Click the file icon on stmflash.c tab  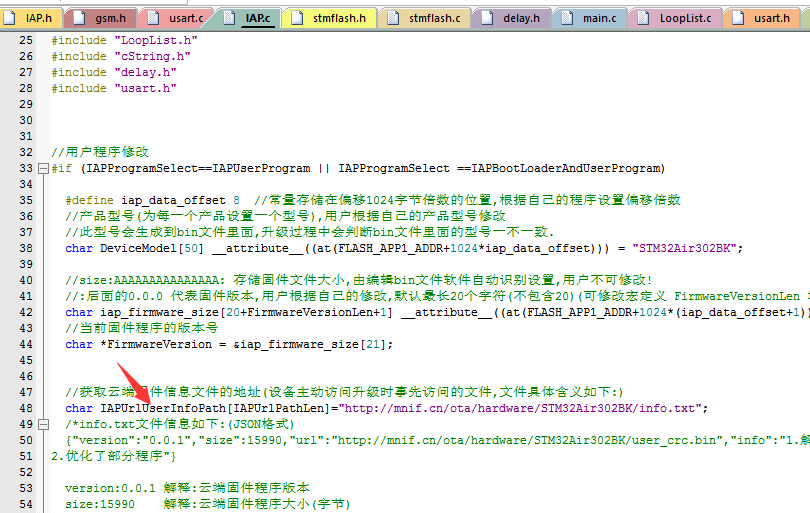[393, 18]
